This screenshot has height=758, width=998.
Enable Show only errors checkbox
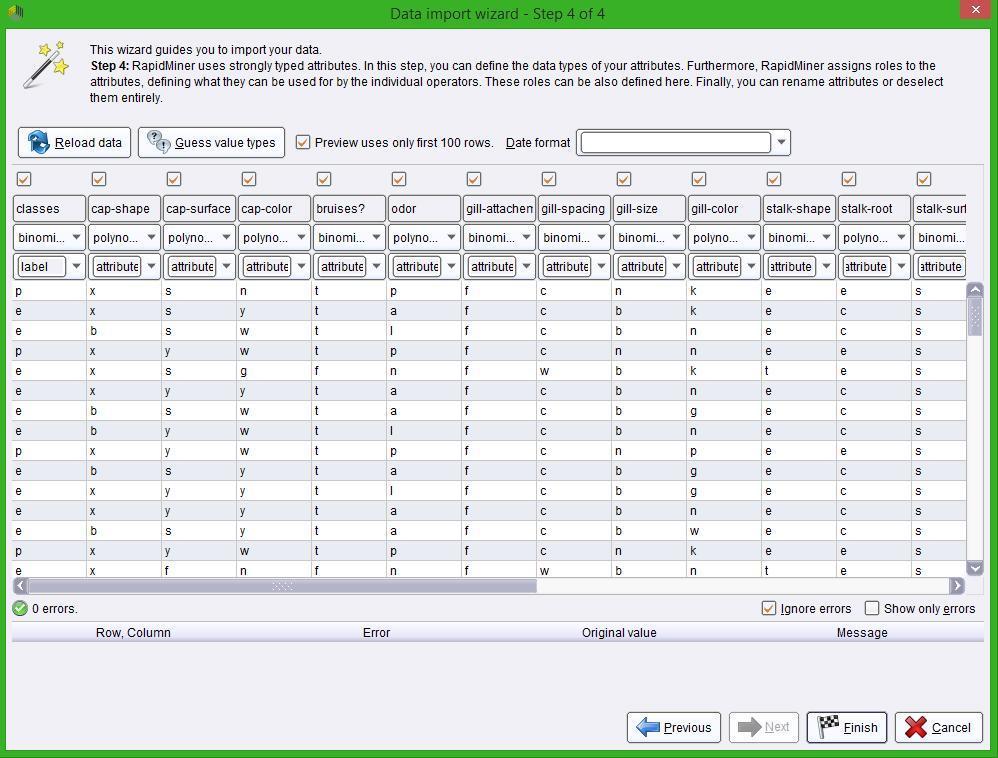872,608
